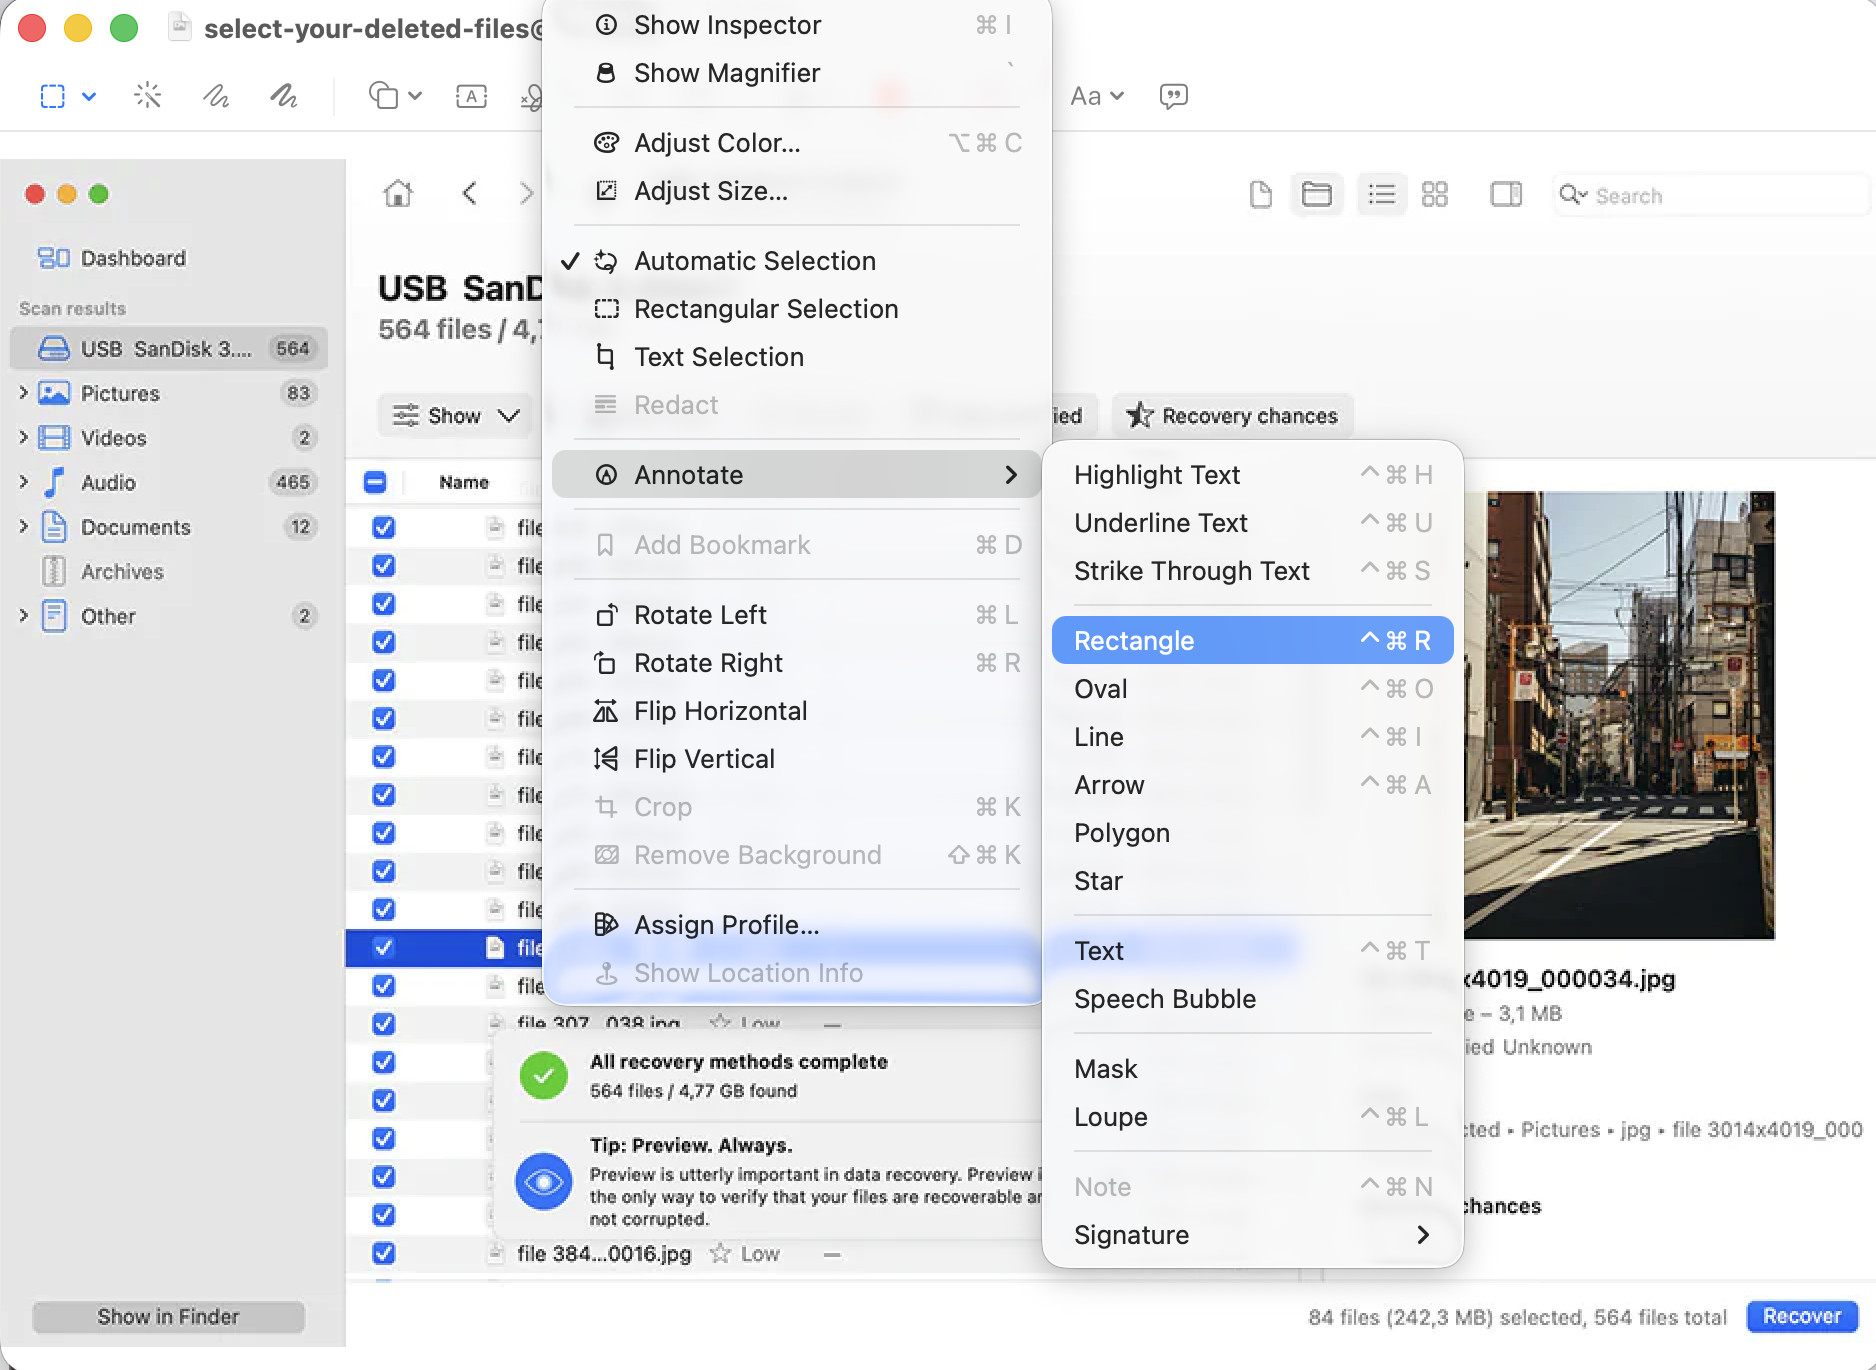Open the Show filter dropdown
1876x1370 pixels.
(457, 415)
